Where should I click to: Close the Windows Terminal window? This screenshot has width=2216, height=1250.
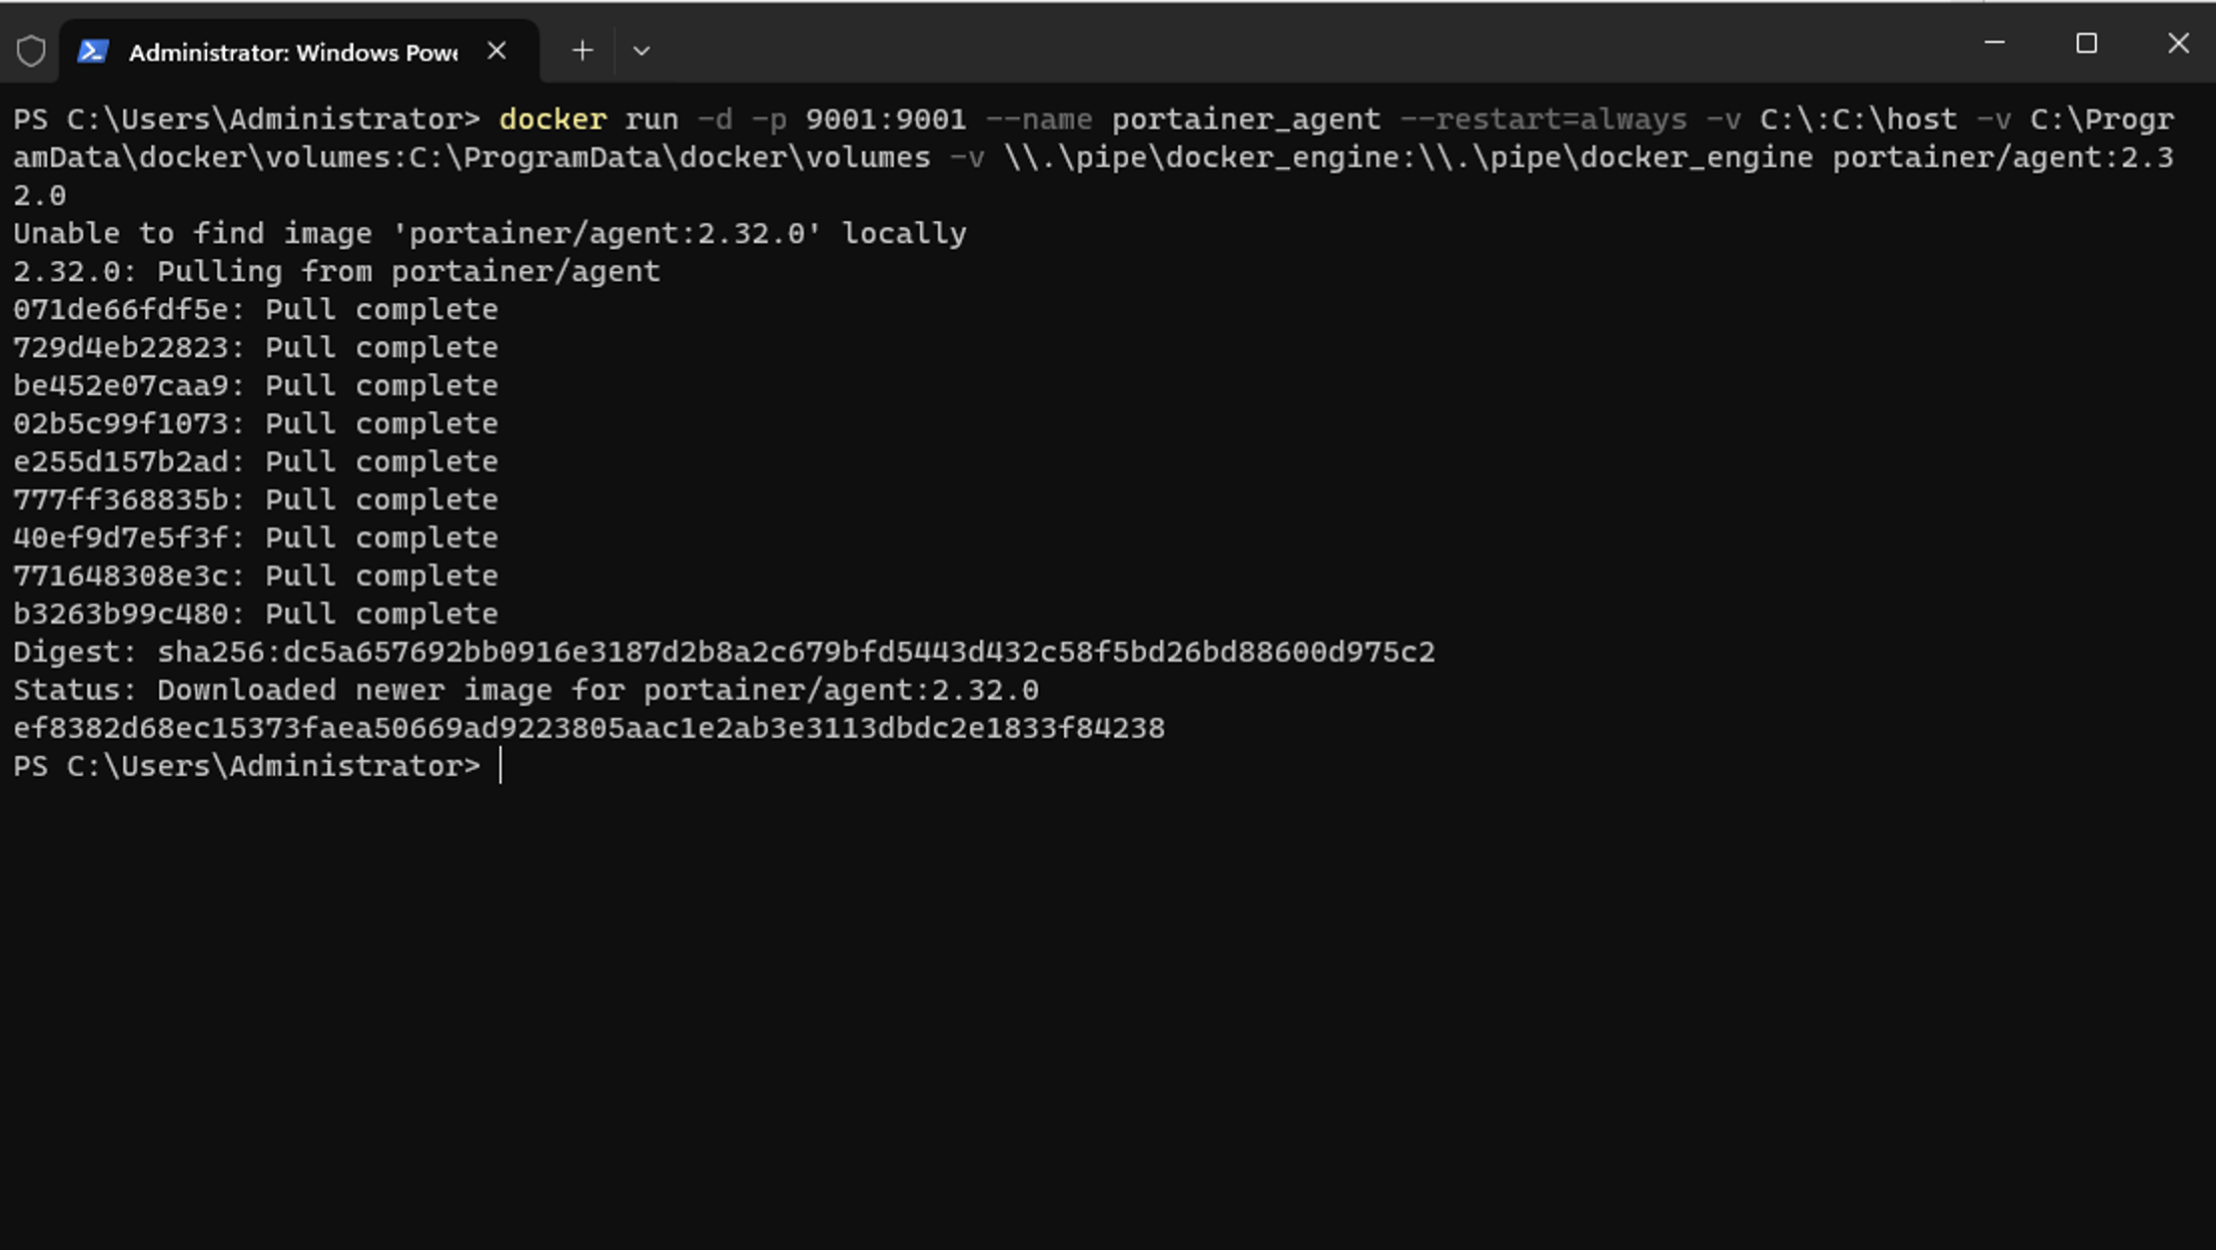point(2178,43)
